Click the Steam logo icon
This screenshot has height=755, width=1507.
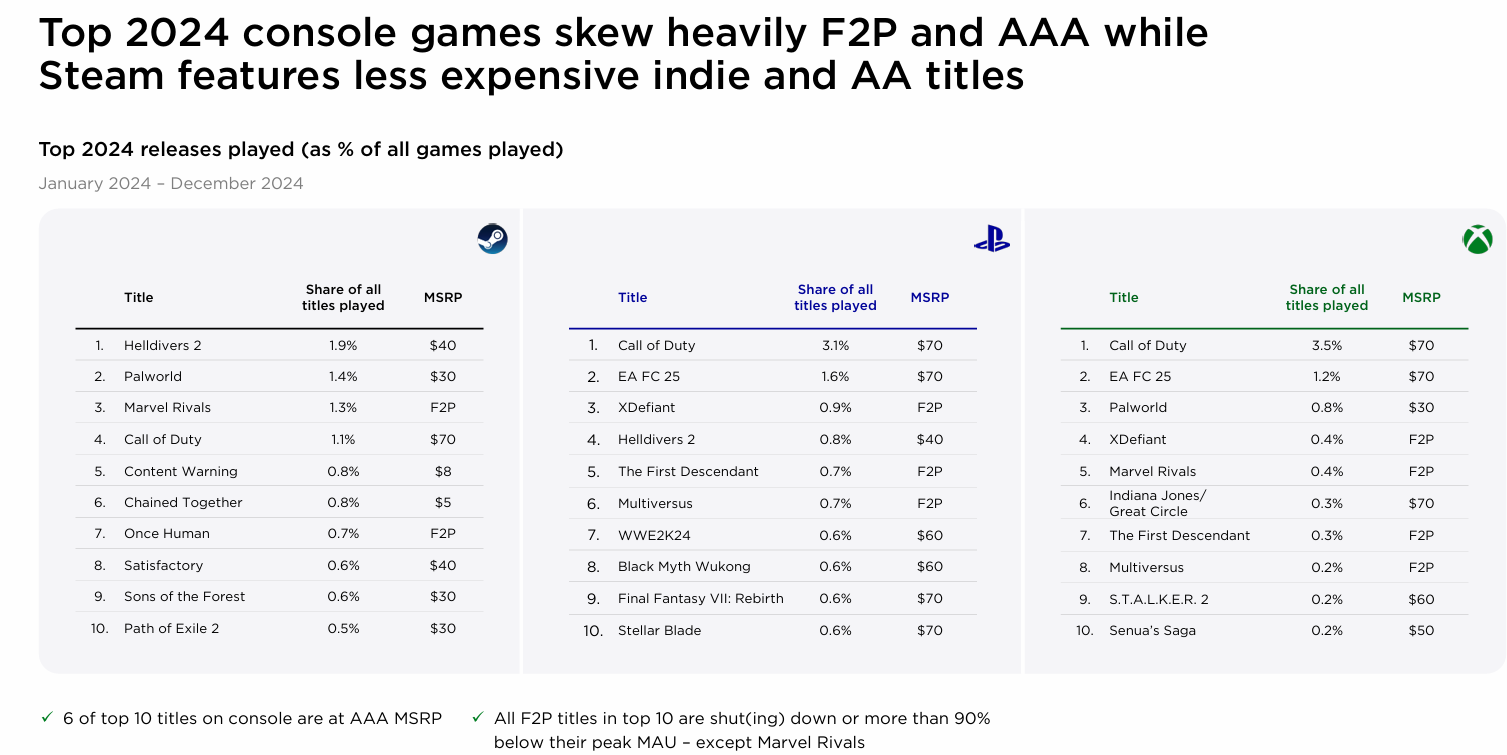(x=492, y=239)
